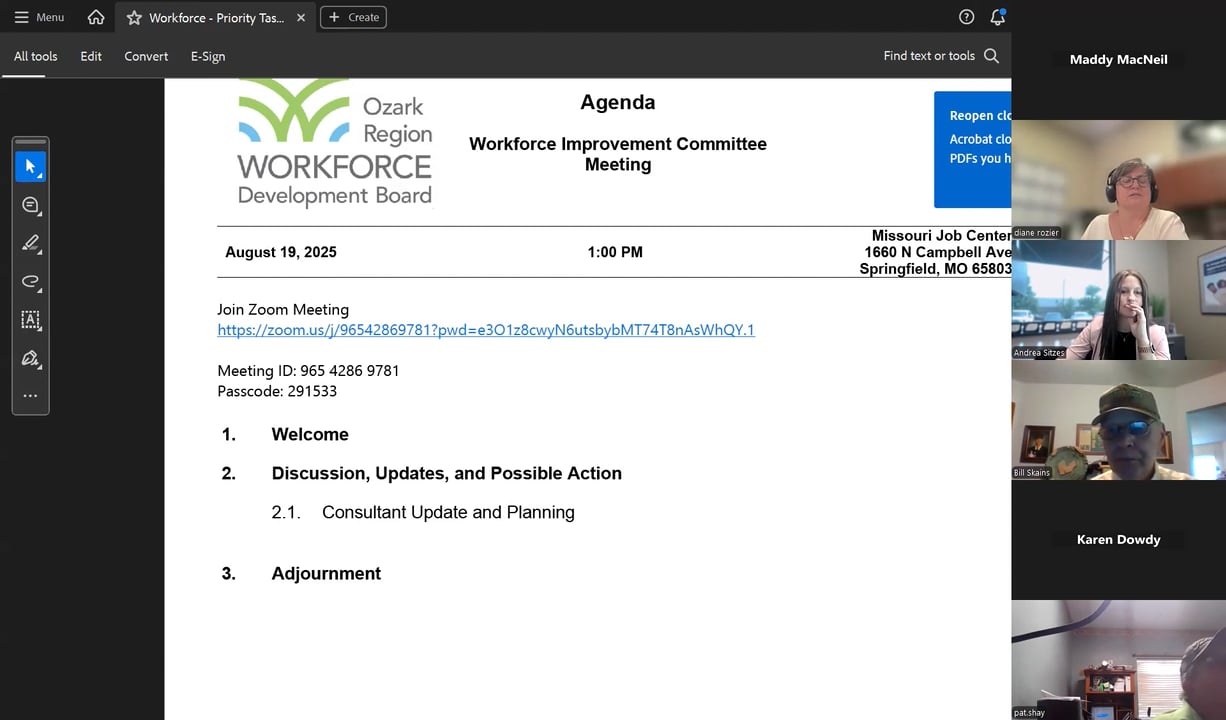The width and height of the screenshot is (1226, 720).
Task: Switch to the Convert tab
Action: click(x=146, y=56)
